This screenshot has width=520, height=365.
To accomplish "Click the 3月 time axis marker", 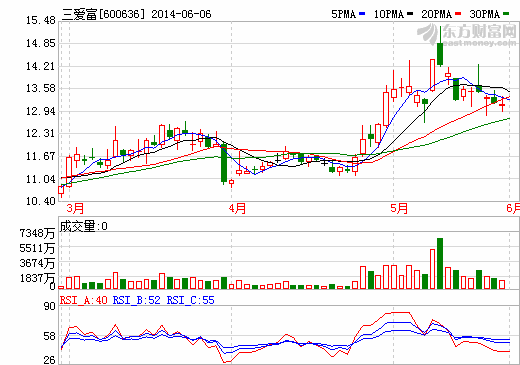I will [75, 209].
